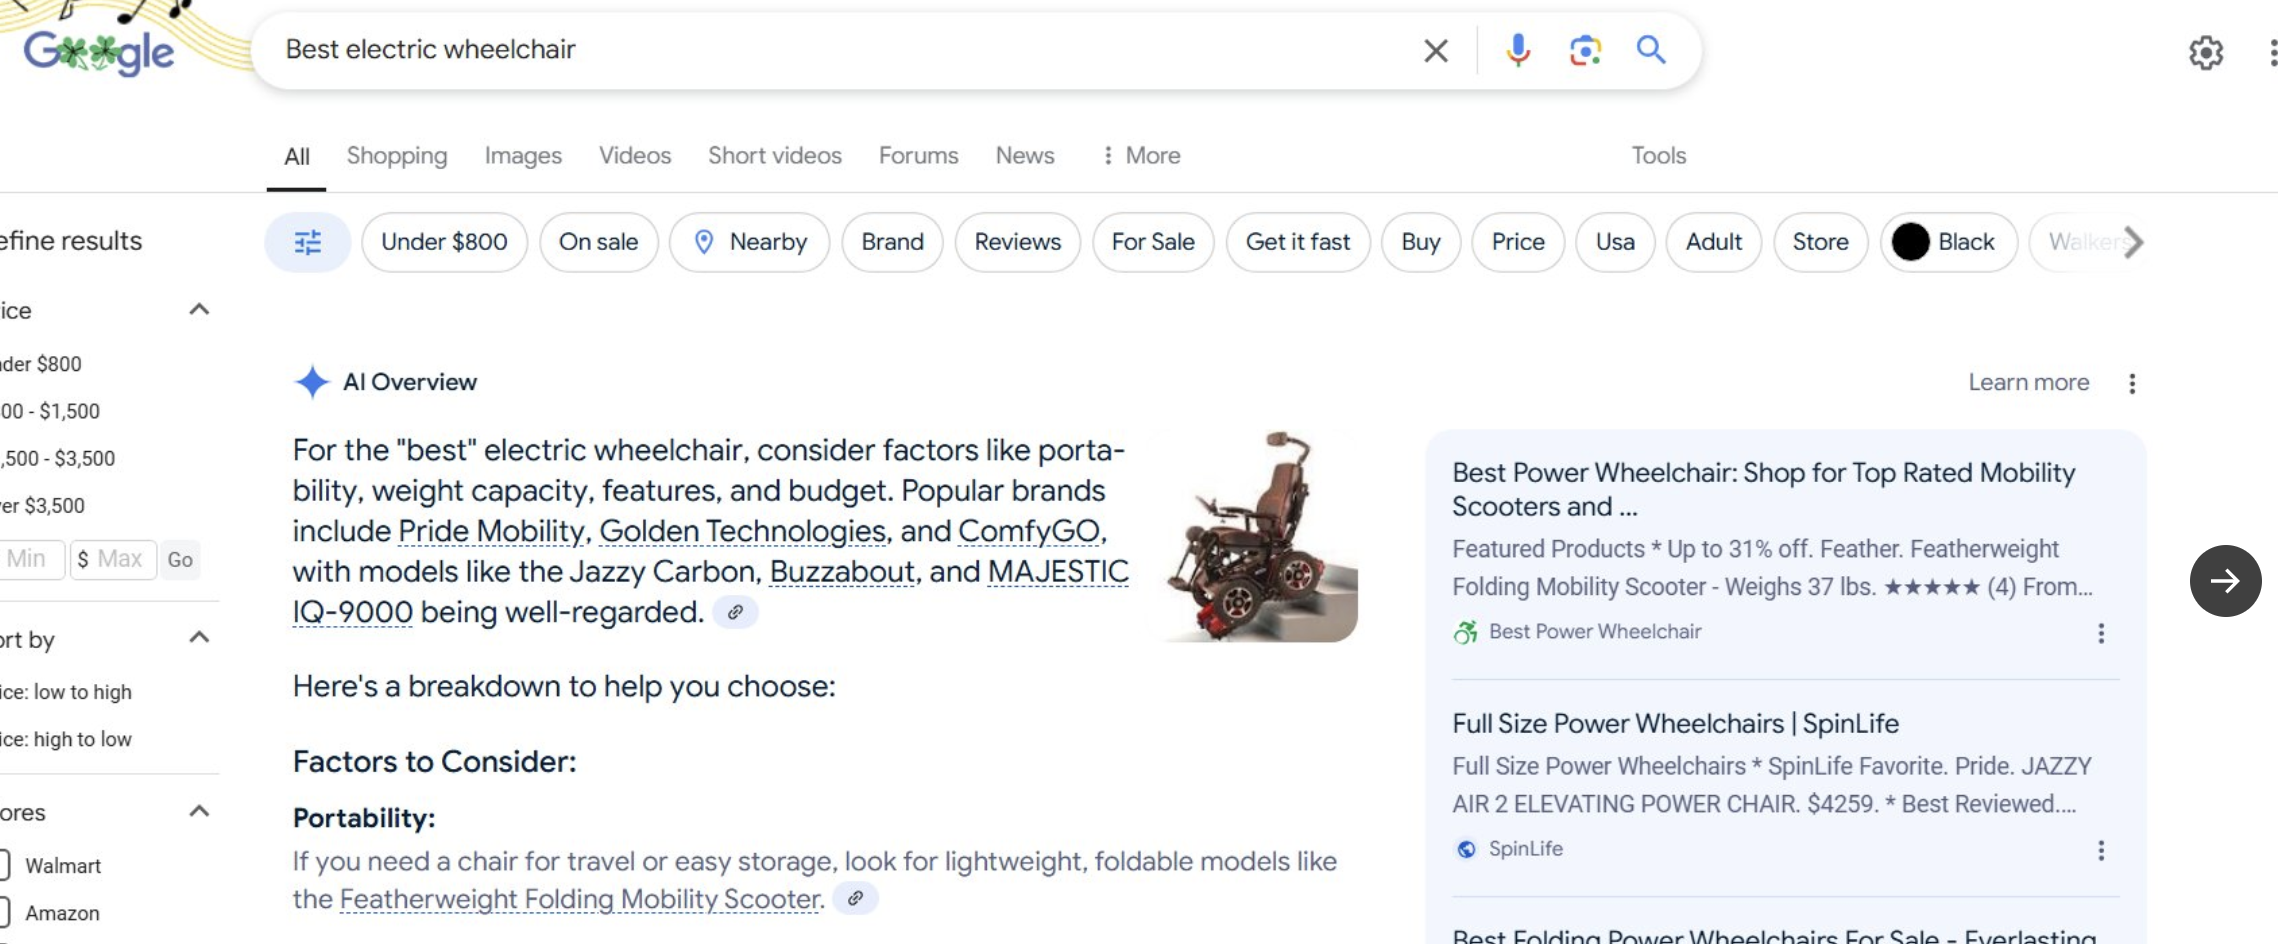Clear the search query with the X

1436,50
